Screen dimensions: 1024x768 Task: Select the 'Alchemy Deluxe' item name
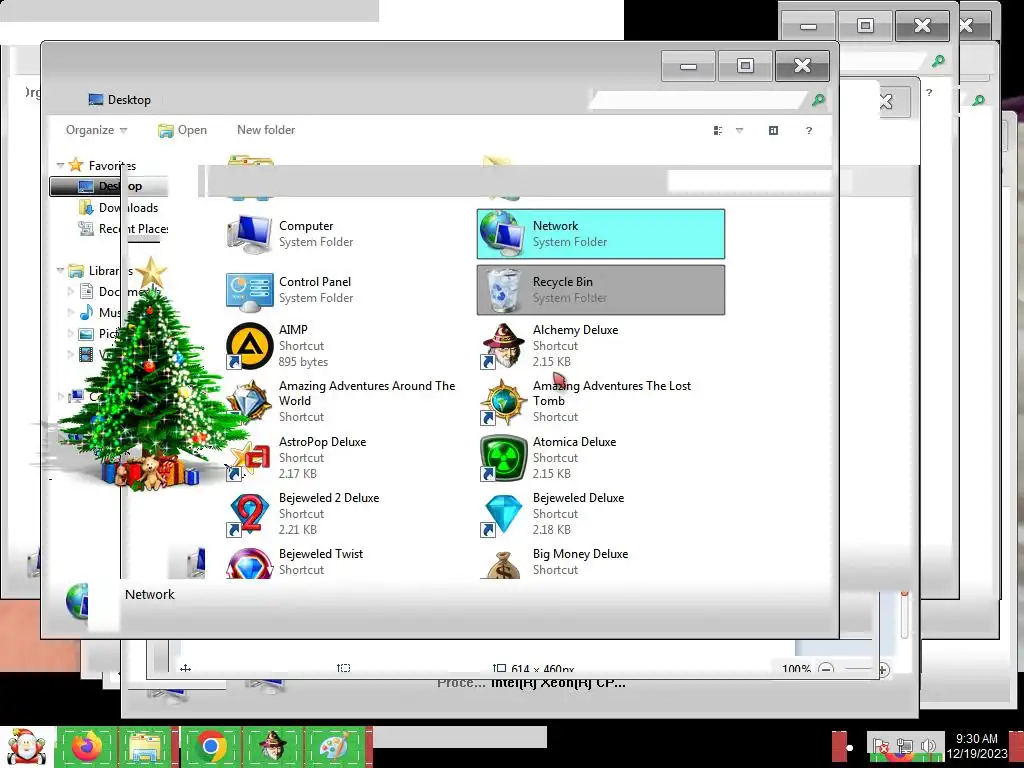click(x=575, y=330)
